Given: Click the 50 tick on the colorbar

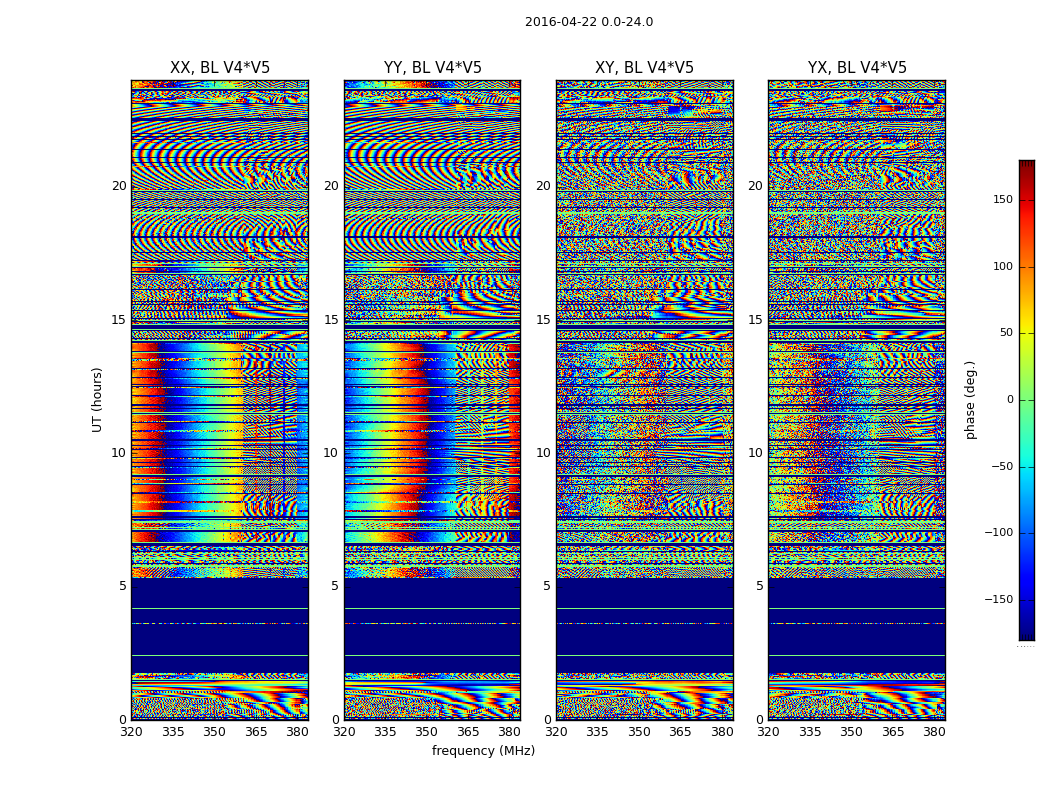Looking at the screenshot, I should (x=1006, y=333).
